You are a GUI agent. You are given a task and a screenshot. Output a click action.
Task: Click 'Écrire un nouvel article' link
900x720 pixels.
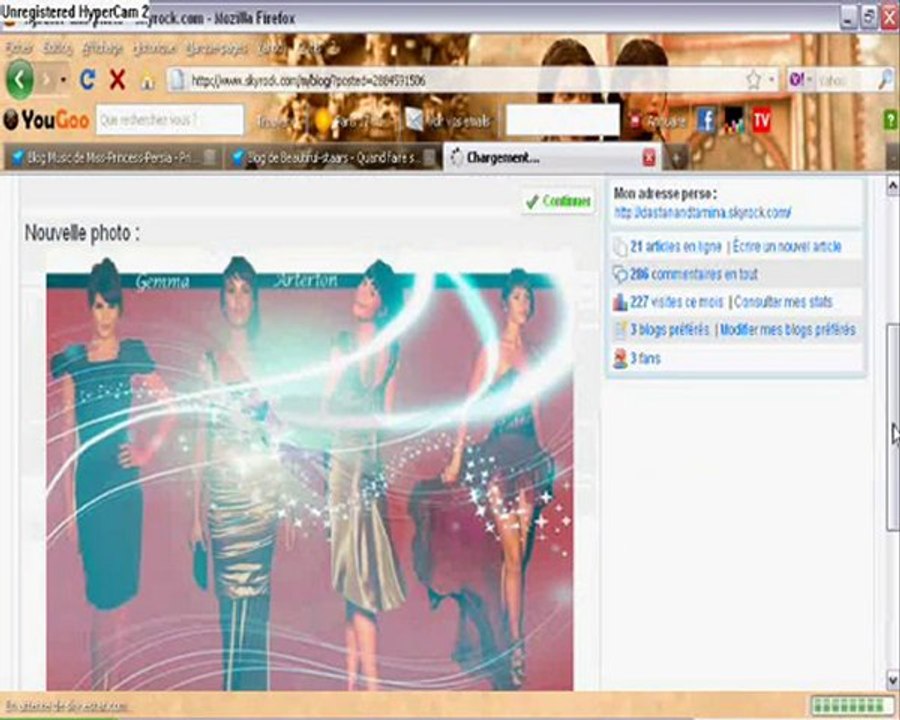coord(787,247)
